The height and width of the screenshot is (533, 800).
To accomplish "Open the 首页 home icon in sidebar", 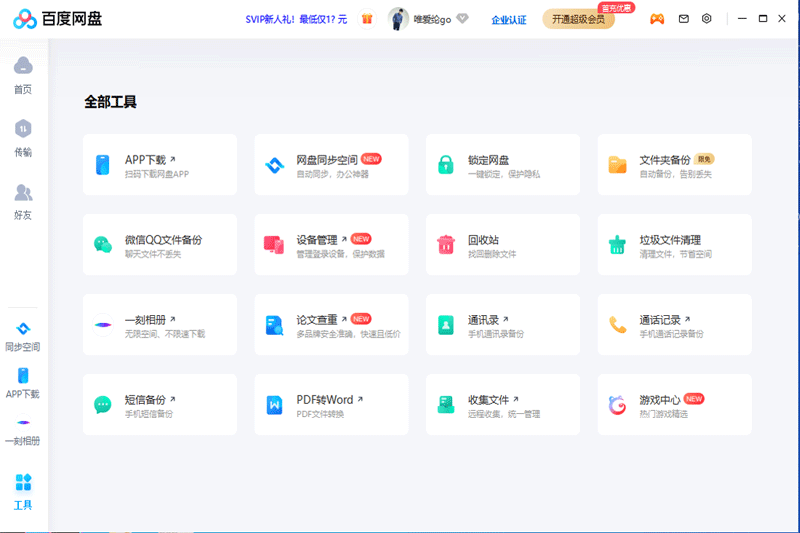I will coord(23,66).
